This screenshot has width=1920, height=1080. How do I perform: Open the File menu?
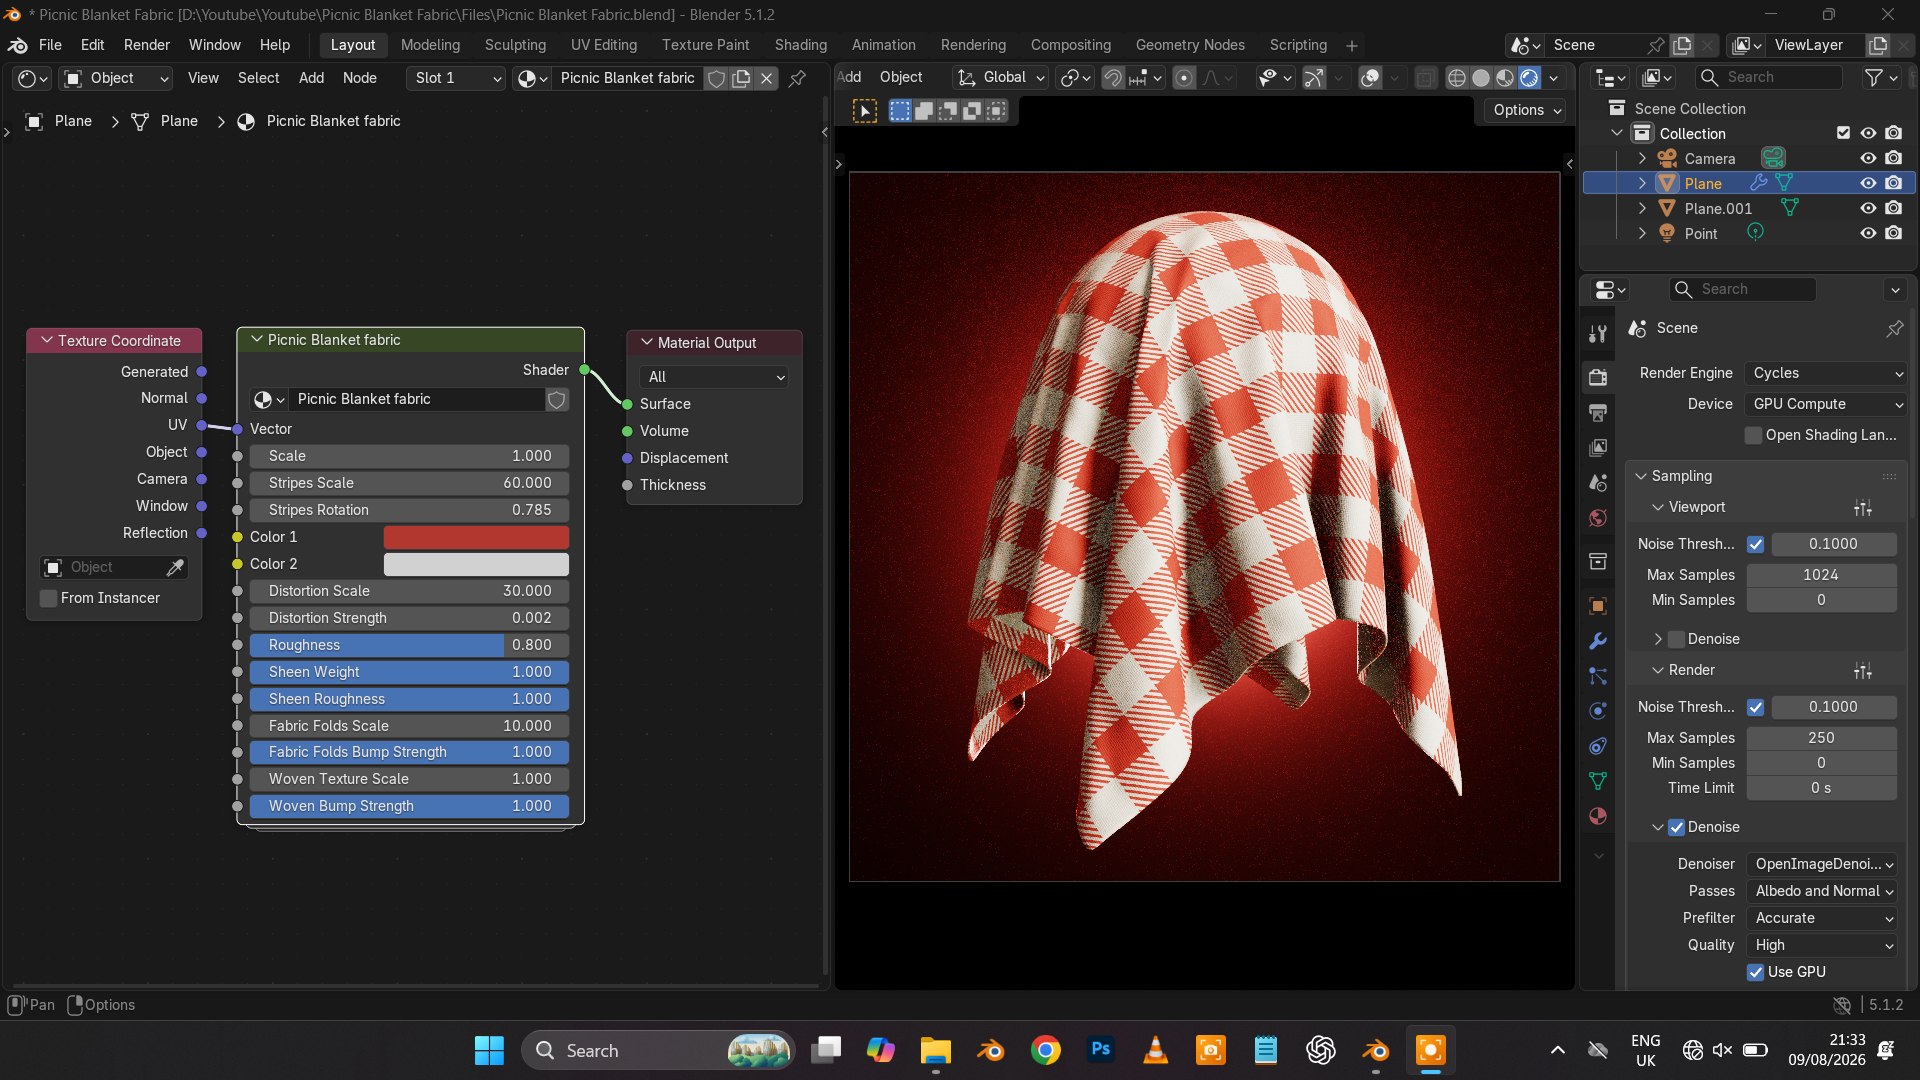click(50, 45)
